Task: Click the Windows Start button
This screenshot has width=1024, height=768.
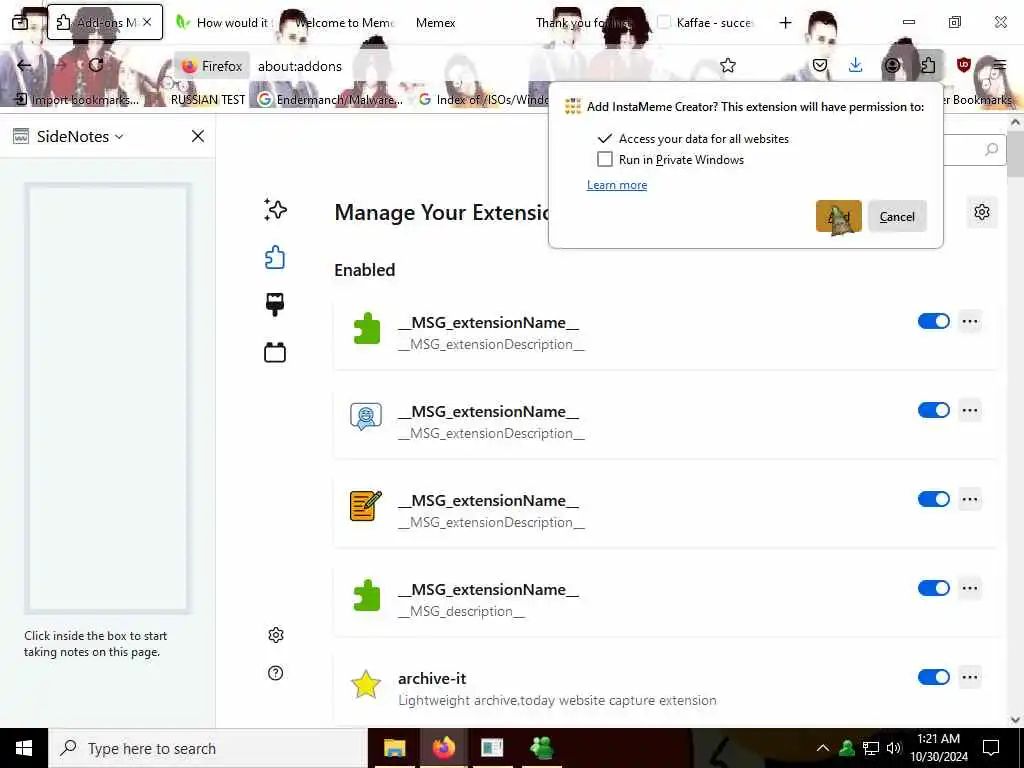Action: click(x=24, y=748)
